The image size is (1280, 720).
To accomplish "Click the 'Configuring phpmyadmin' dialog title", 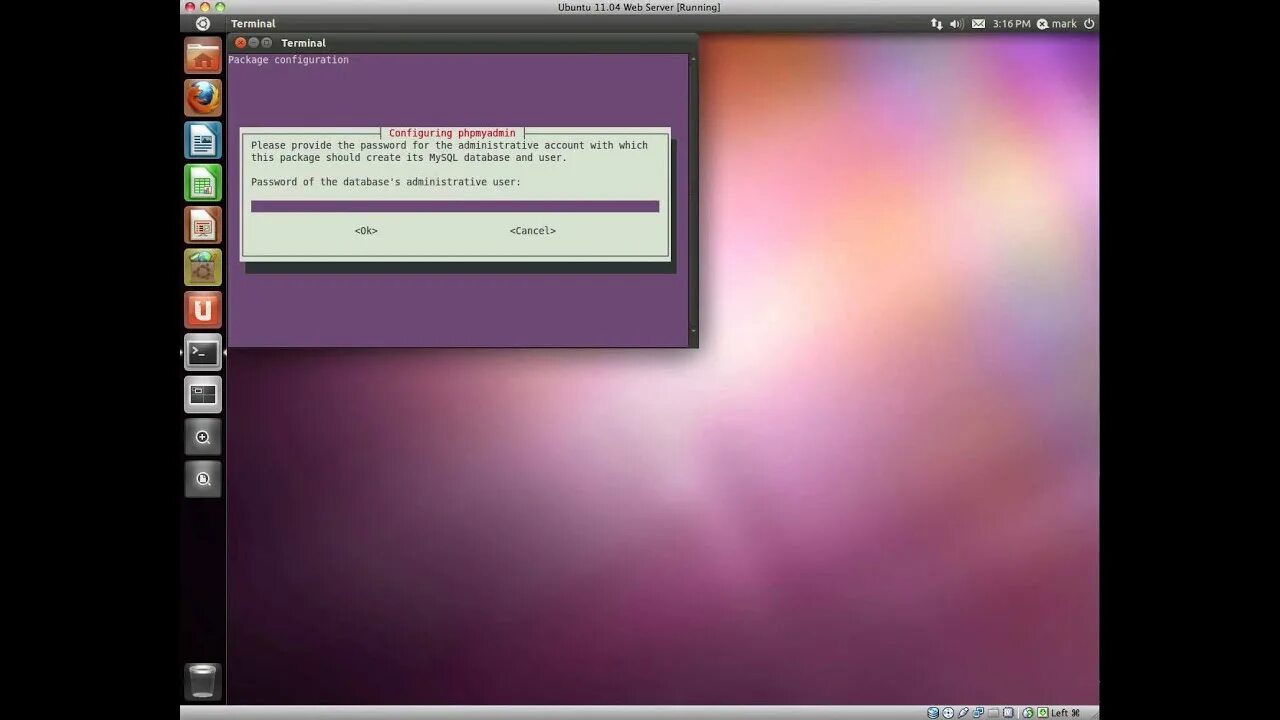I will click(452, 133).
